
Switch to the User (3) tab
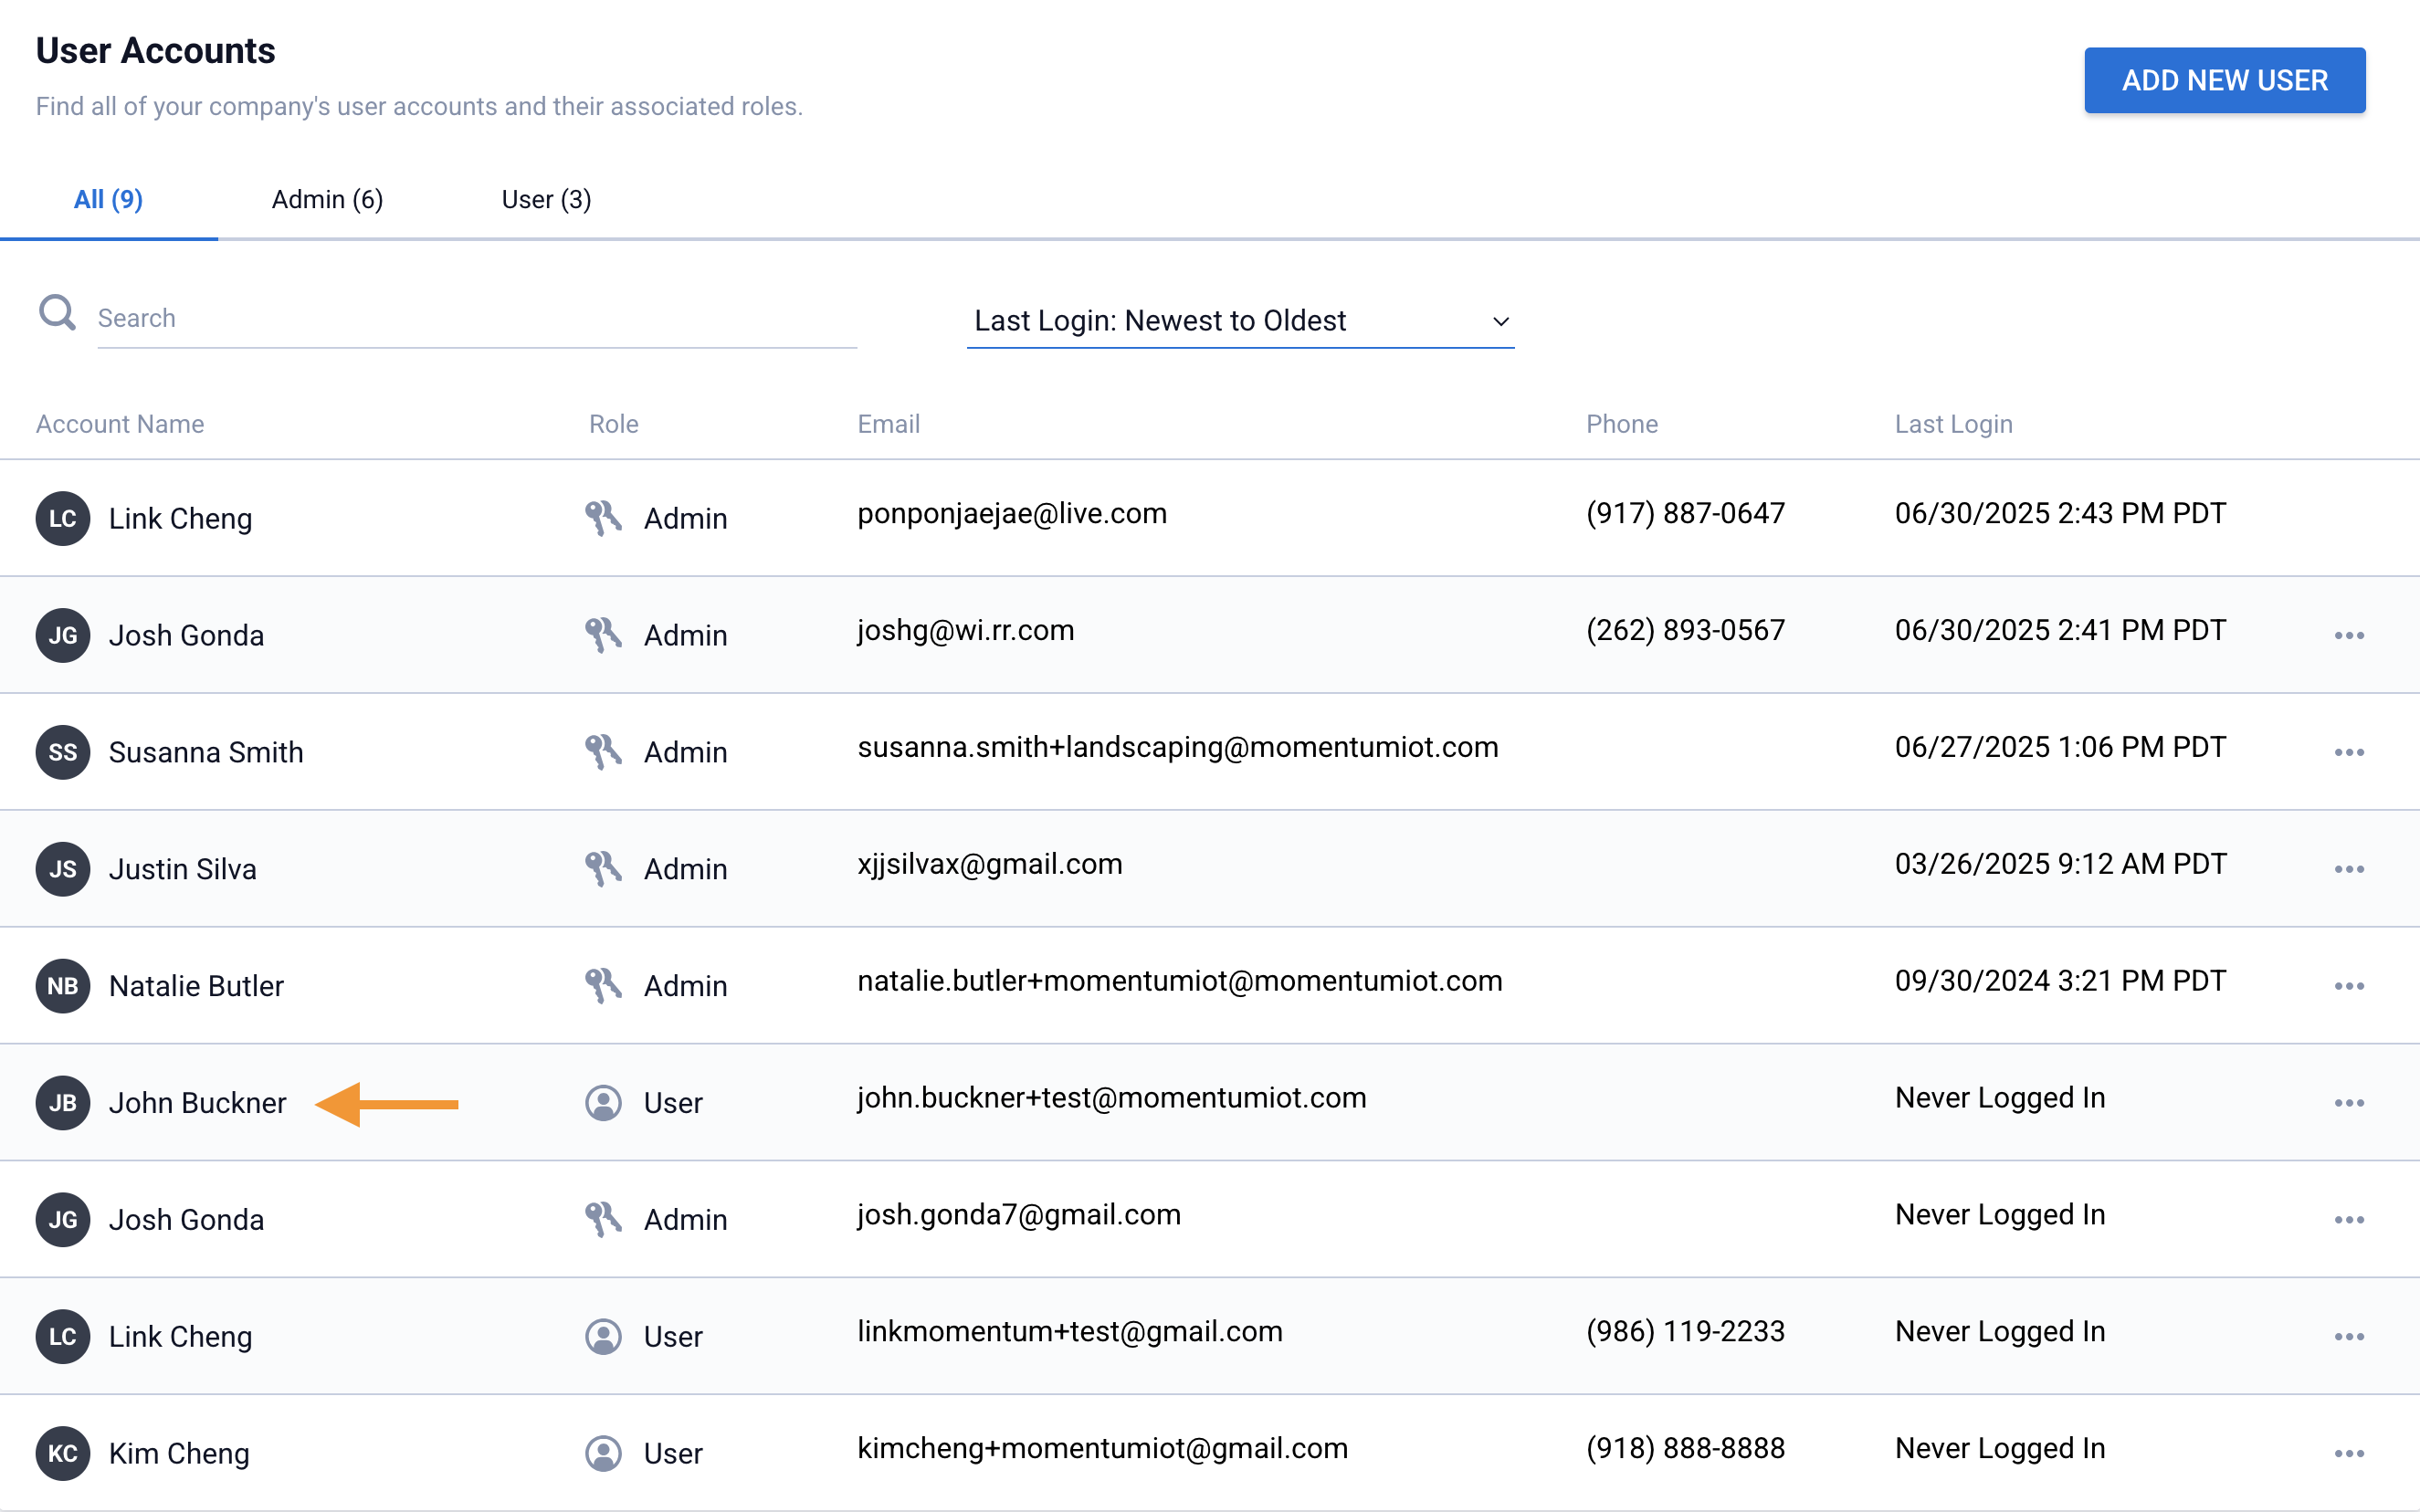coord(546,200)
